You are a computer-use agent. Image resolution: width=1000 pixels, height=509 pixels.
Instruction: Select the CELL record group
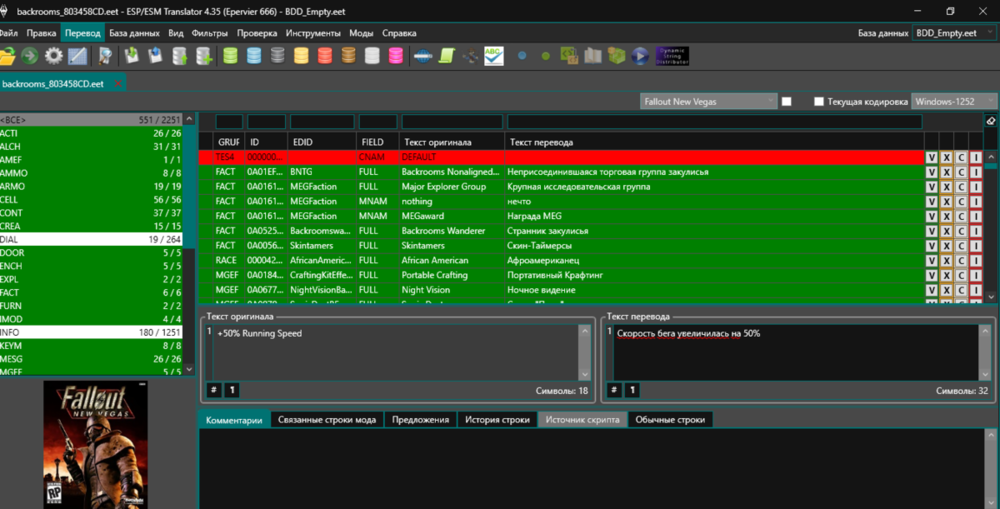(91, 200)
